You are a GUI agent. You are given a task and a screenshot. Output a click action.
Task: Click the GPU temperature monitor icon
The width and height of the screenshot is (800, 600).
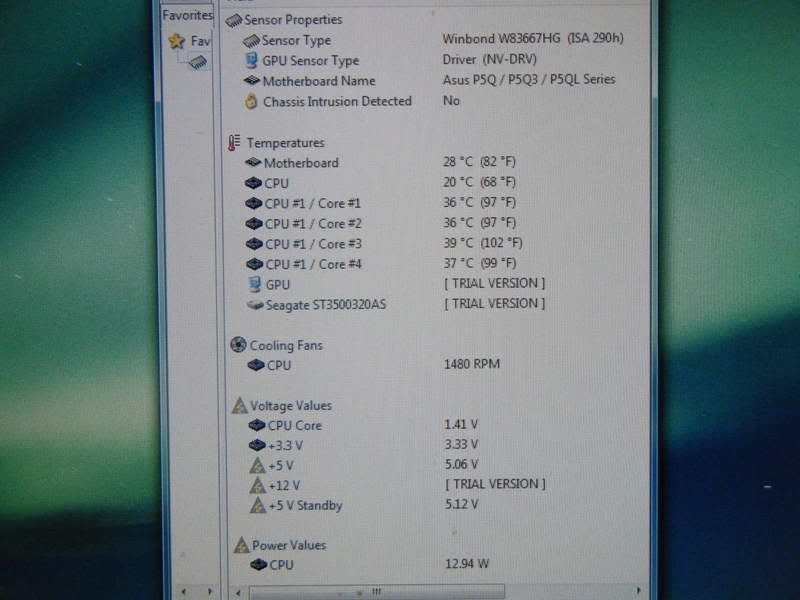click(x=255, y=284)
